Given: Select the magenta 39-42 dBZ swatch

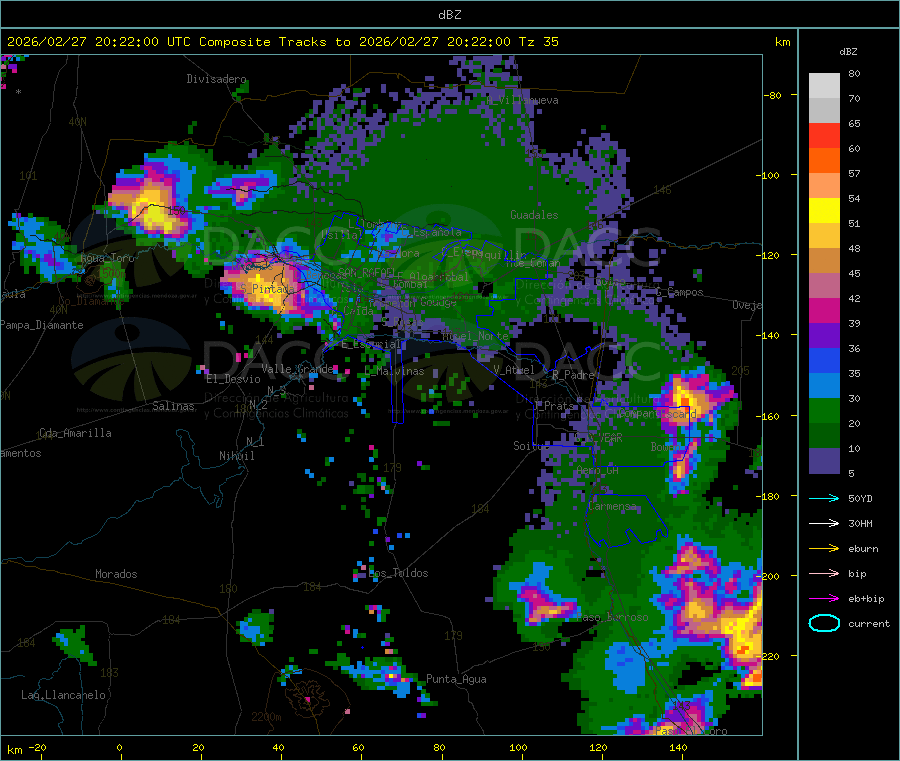Looking at the screenshot, I should [x=824, y=310].
